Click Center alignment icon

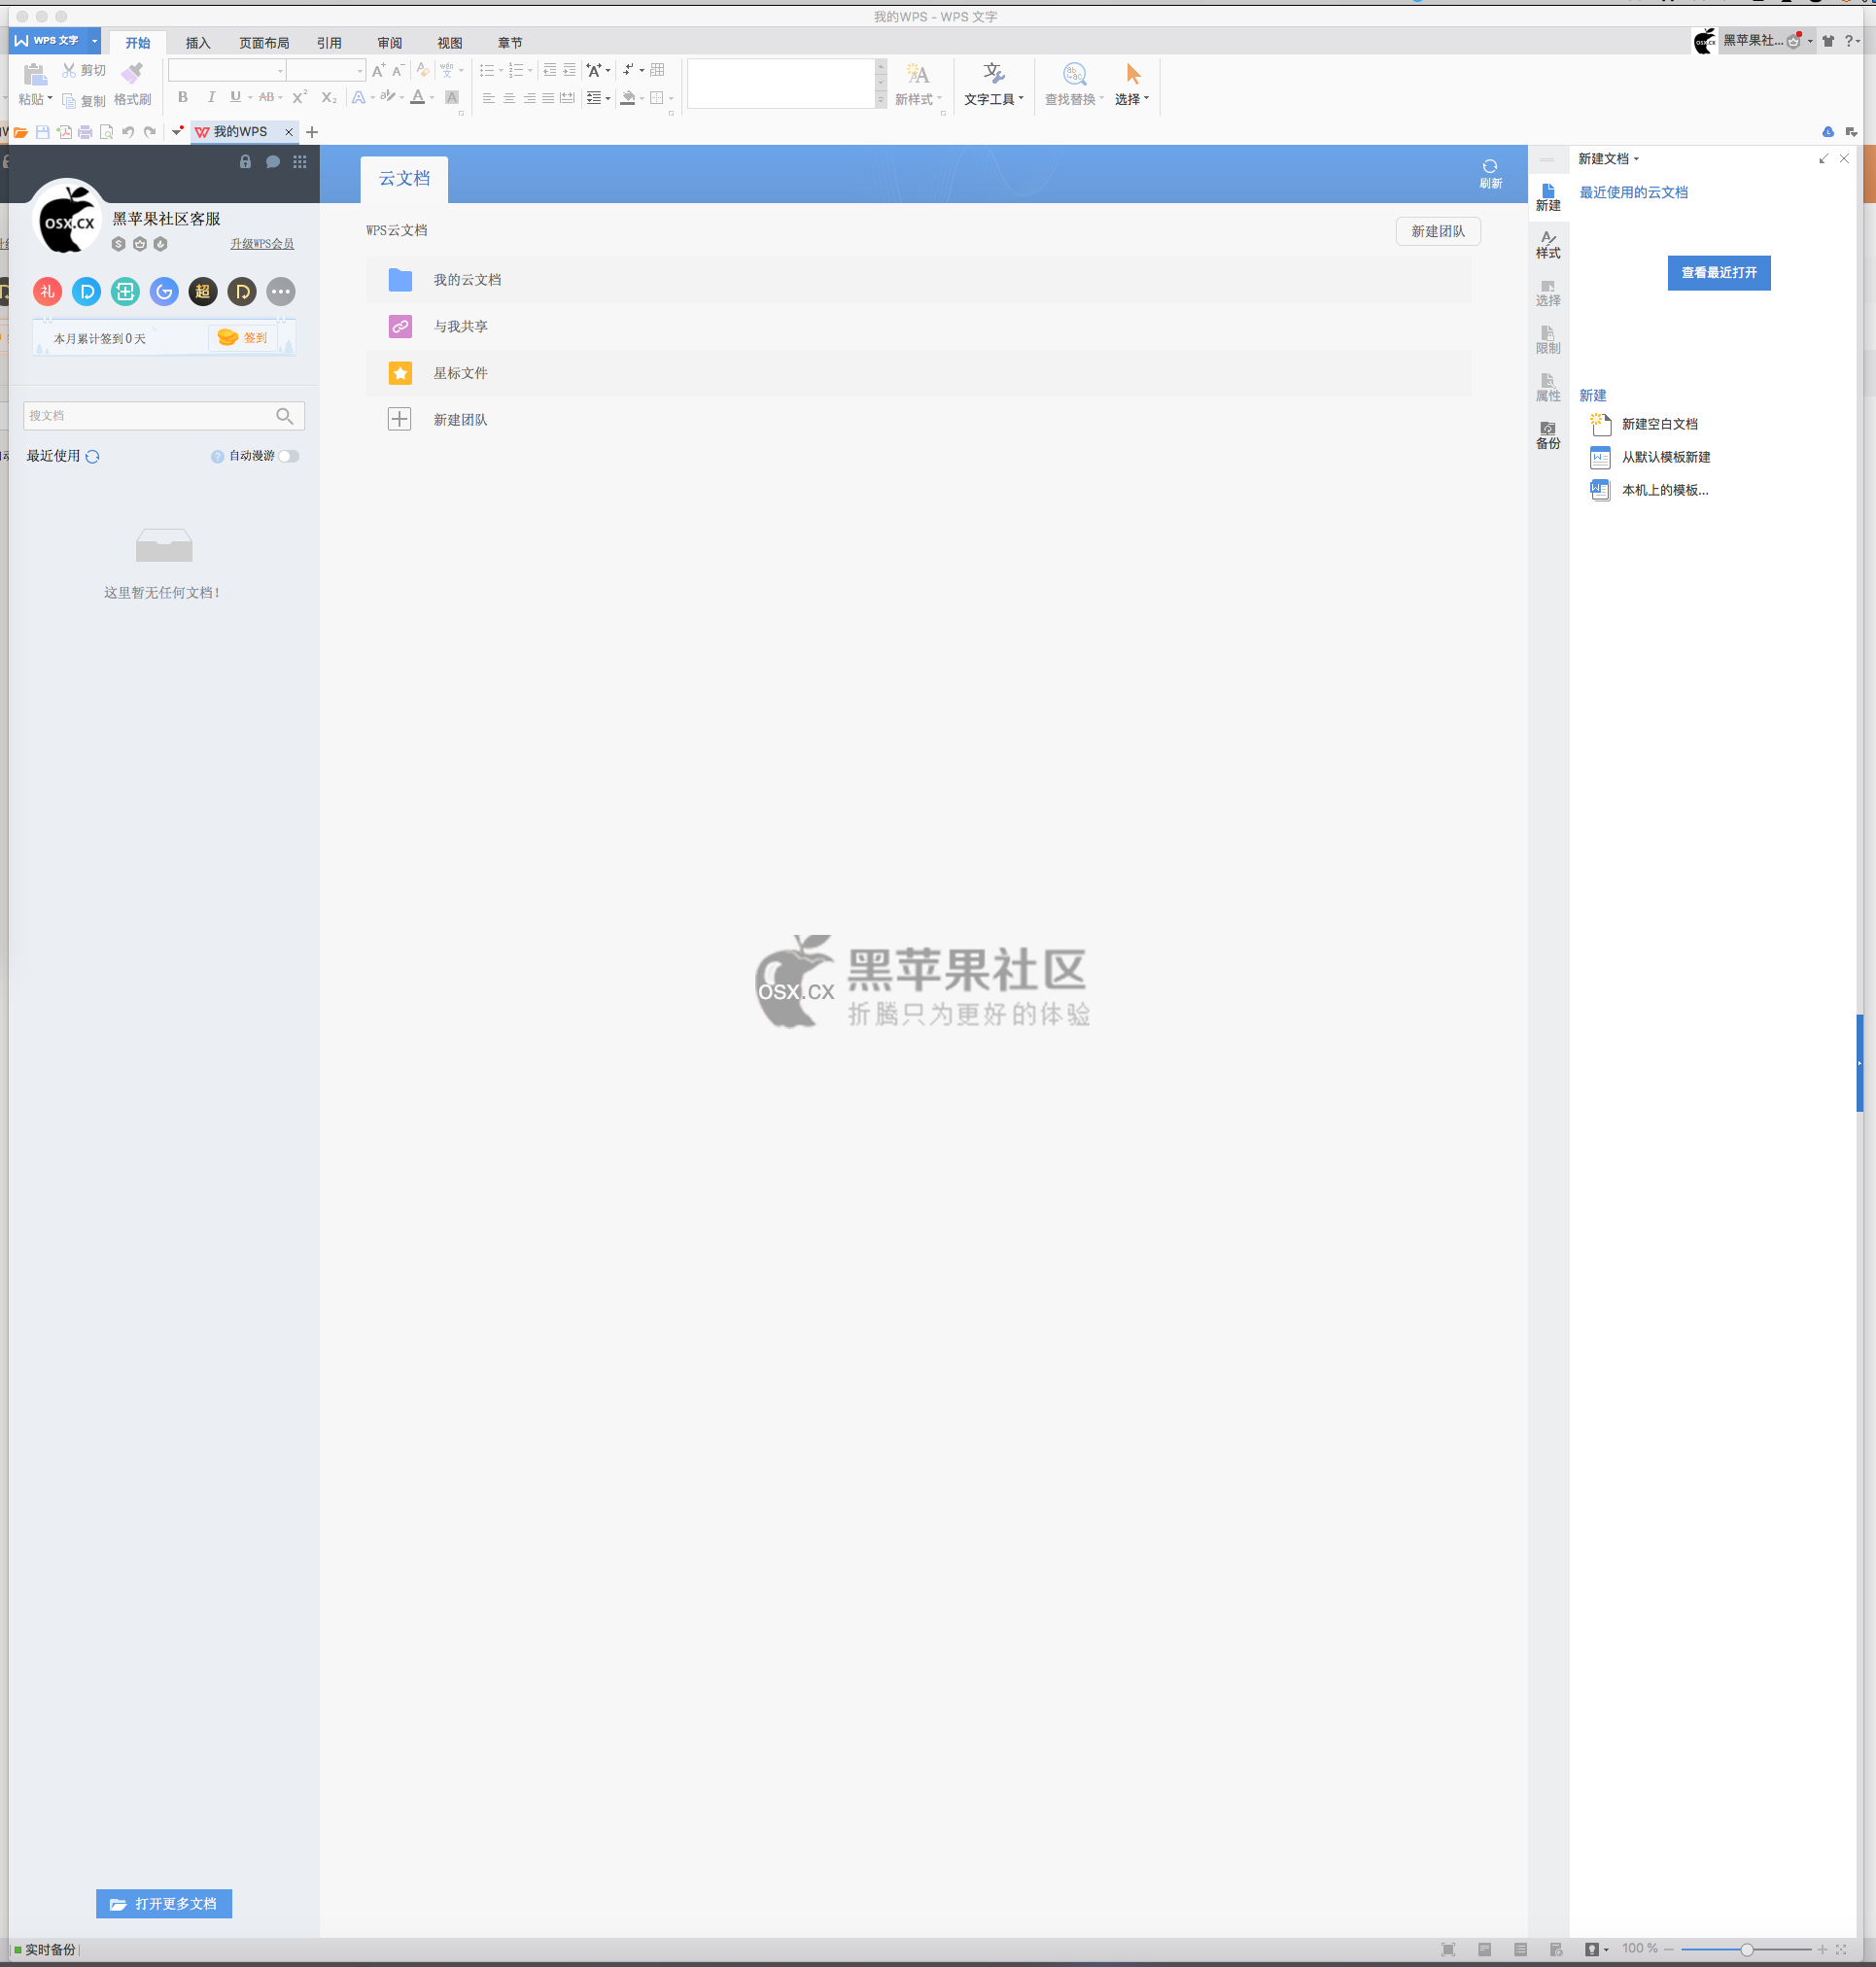[x=509, y=98]
